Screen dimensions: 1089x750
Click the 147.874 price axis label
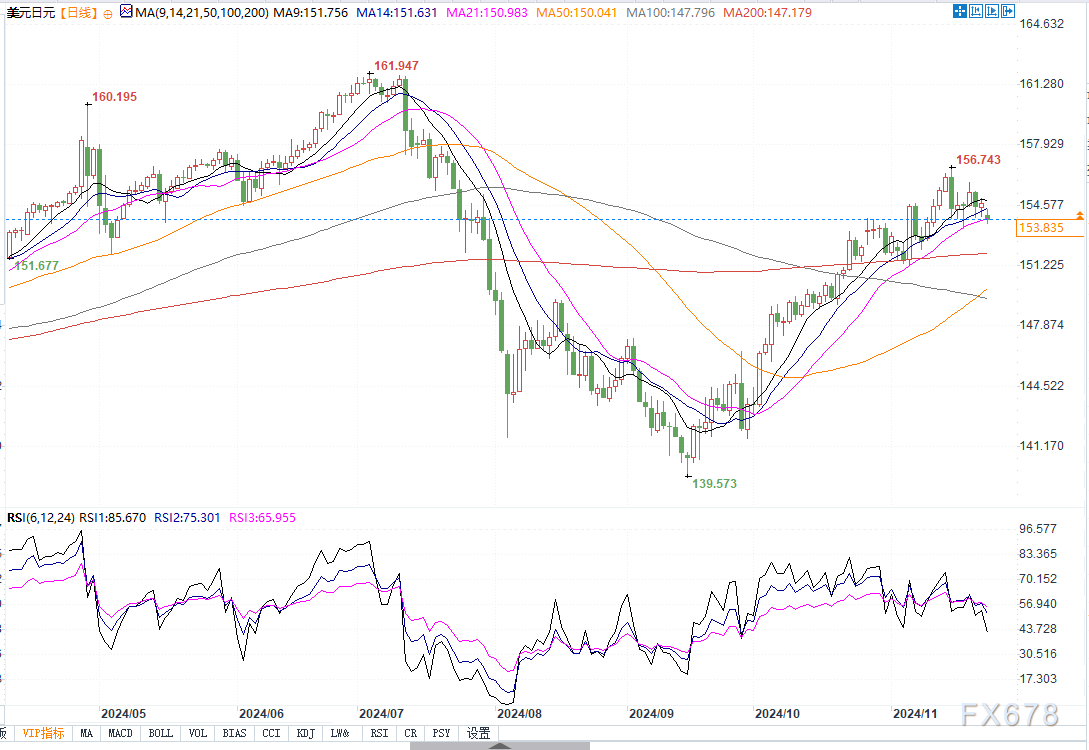1041,325
